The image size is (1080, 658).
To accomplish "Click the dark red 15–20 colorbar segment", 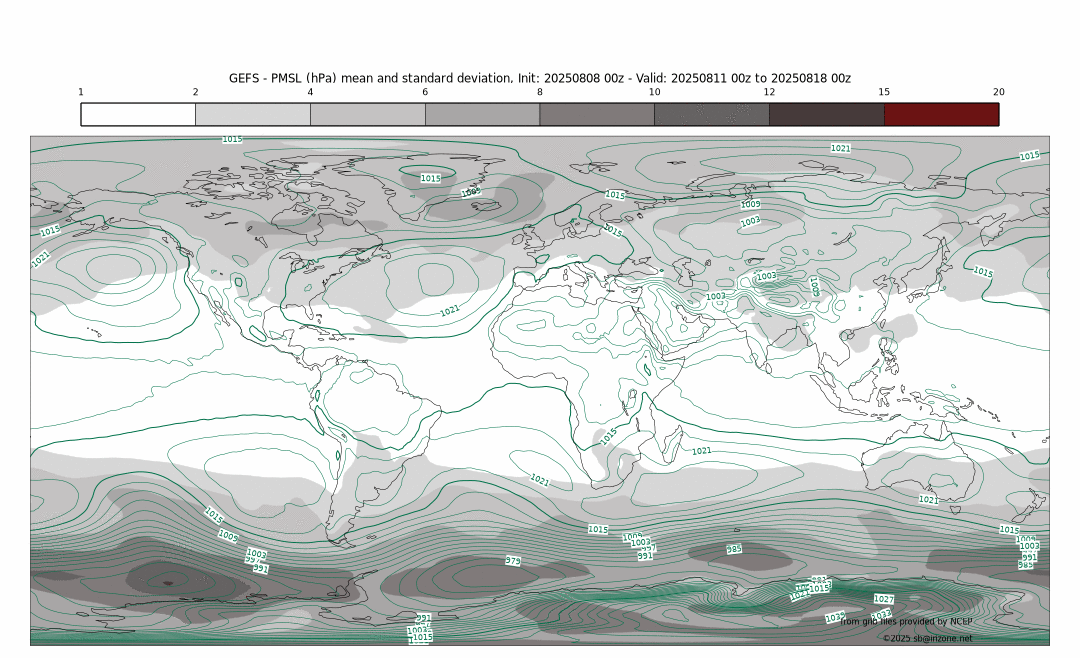I will tap(941, 114).
